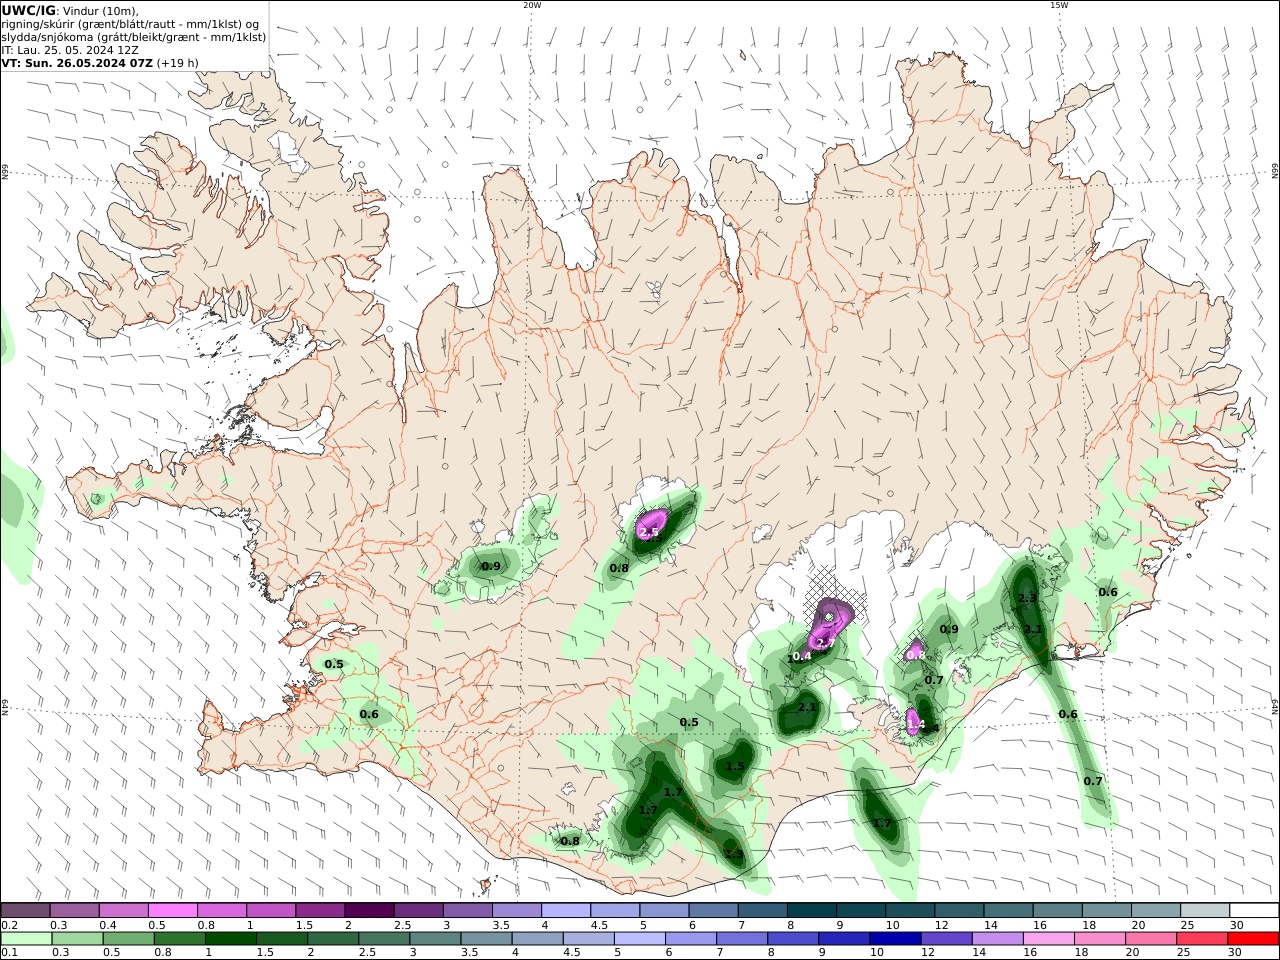Screen dimensions: 1280x960
Task: Pick the pale green 0.1 rain legend swatch
Action: (x=27, y=939)
